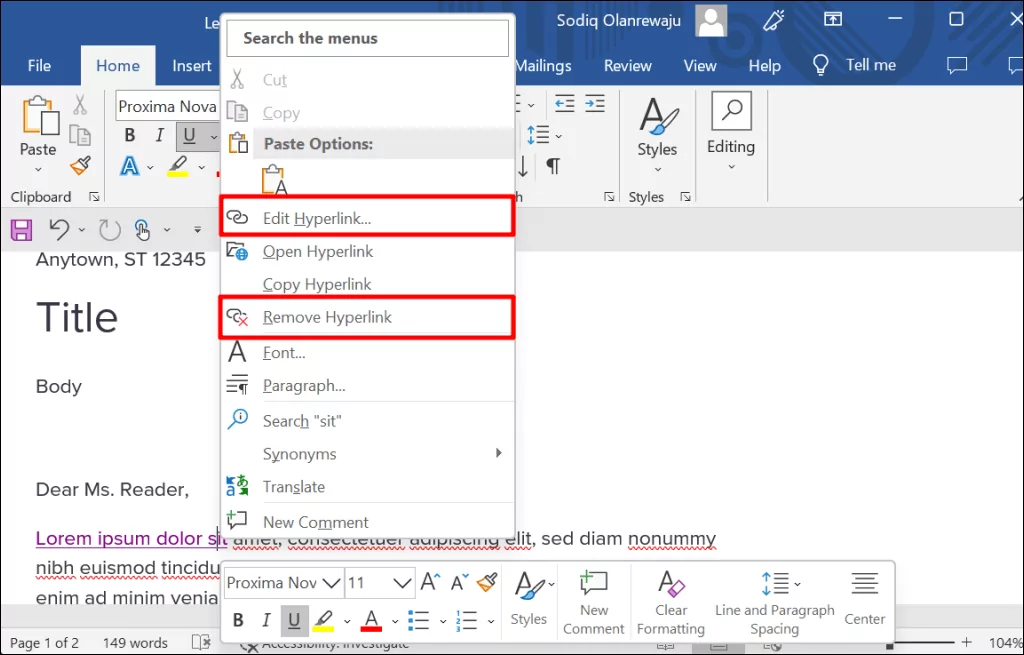Screen dimensions: 1024x655
Task: Toggle Bold in the floating mini toolbar
Action: click(x=238, y=620)
